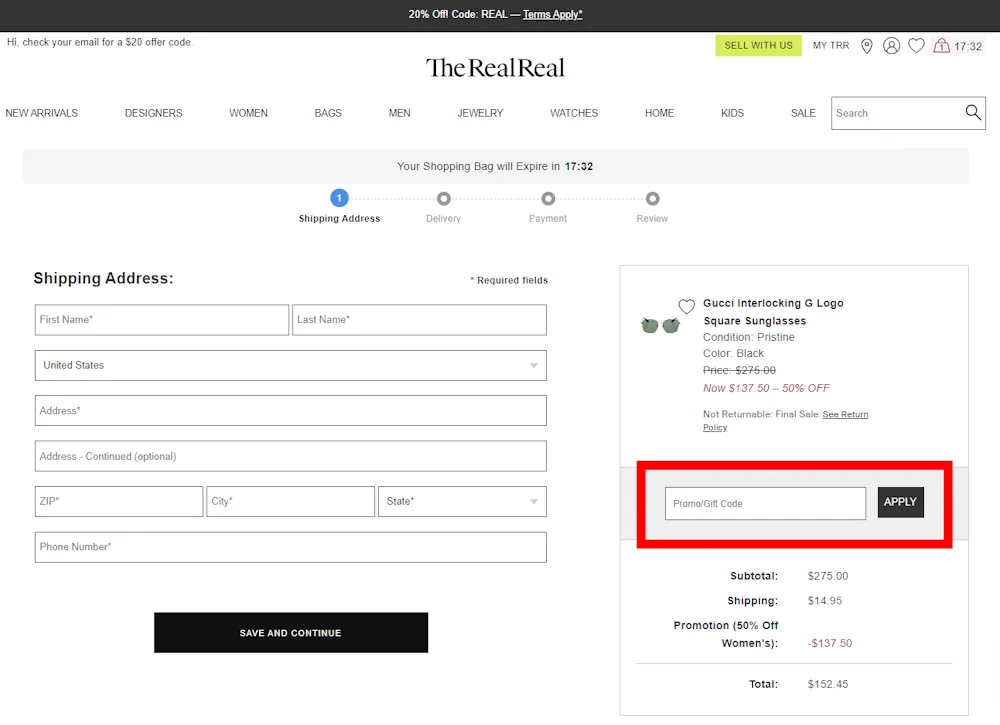Click the Gucci sunglasses thumbnail
This screenshot has width=1000, height=725.
[660, 326]
